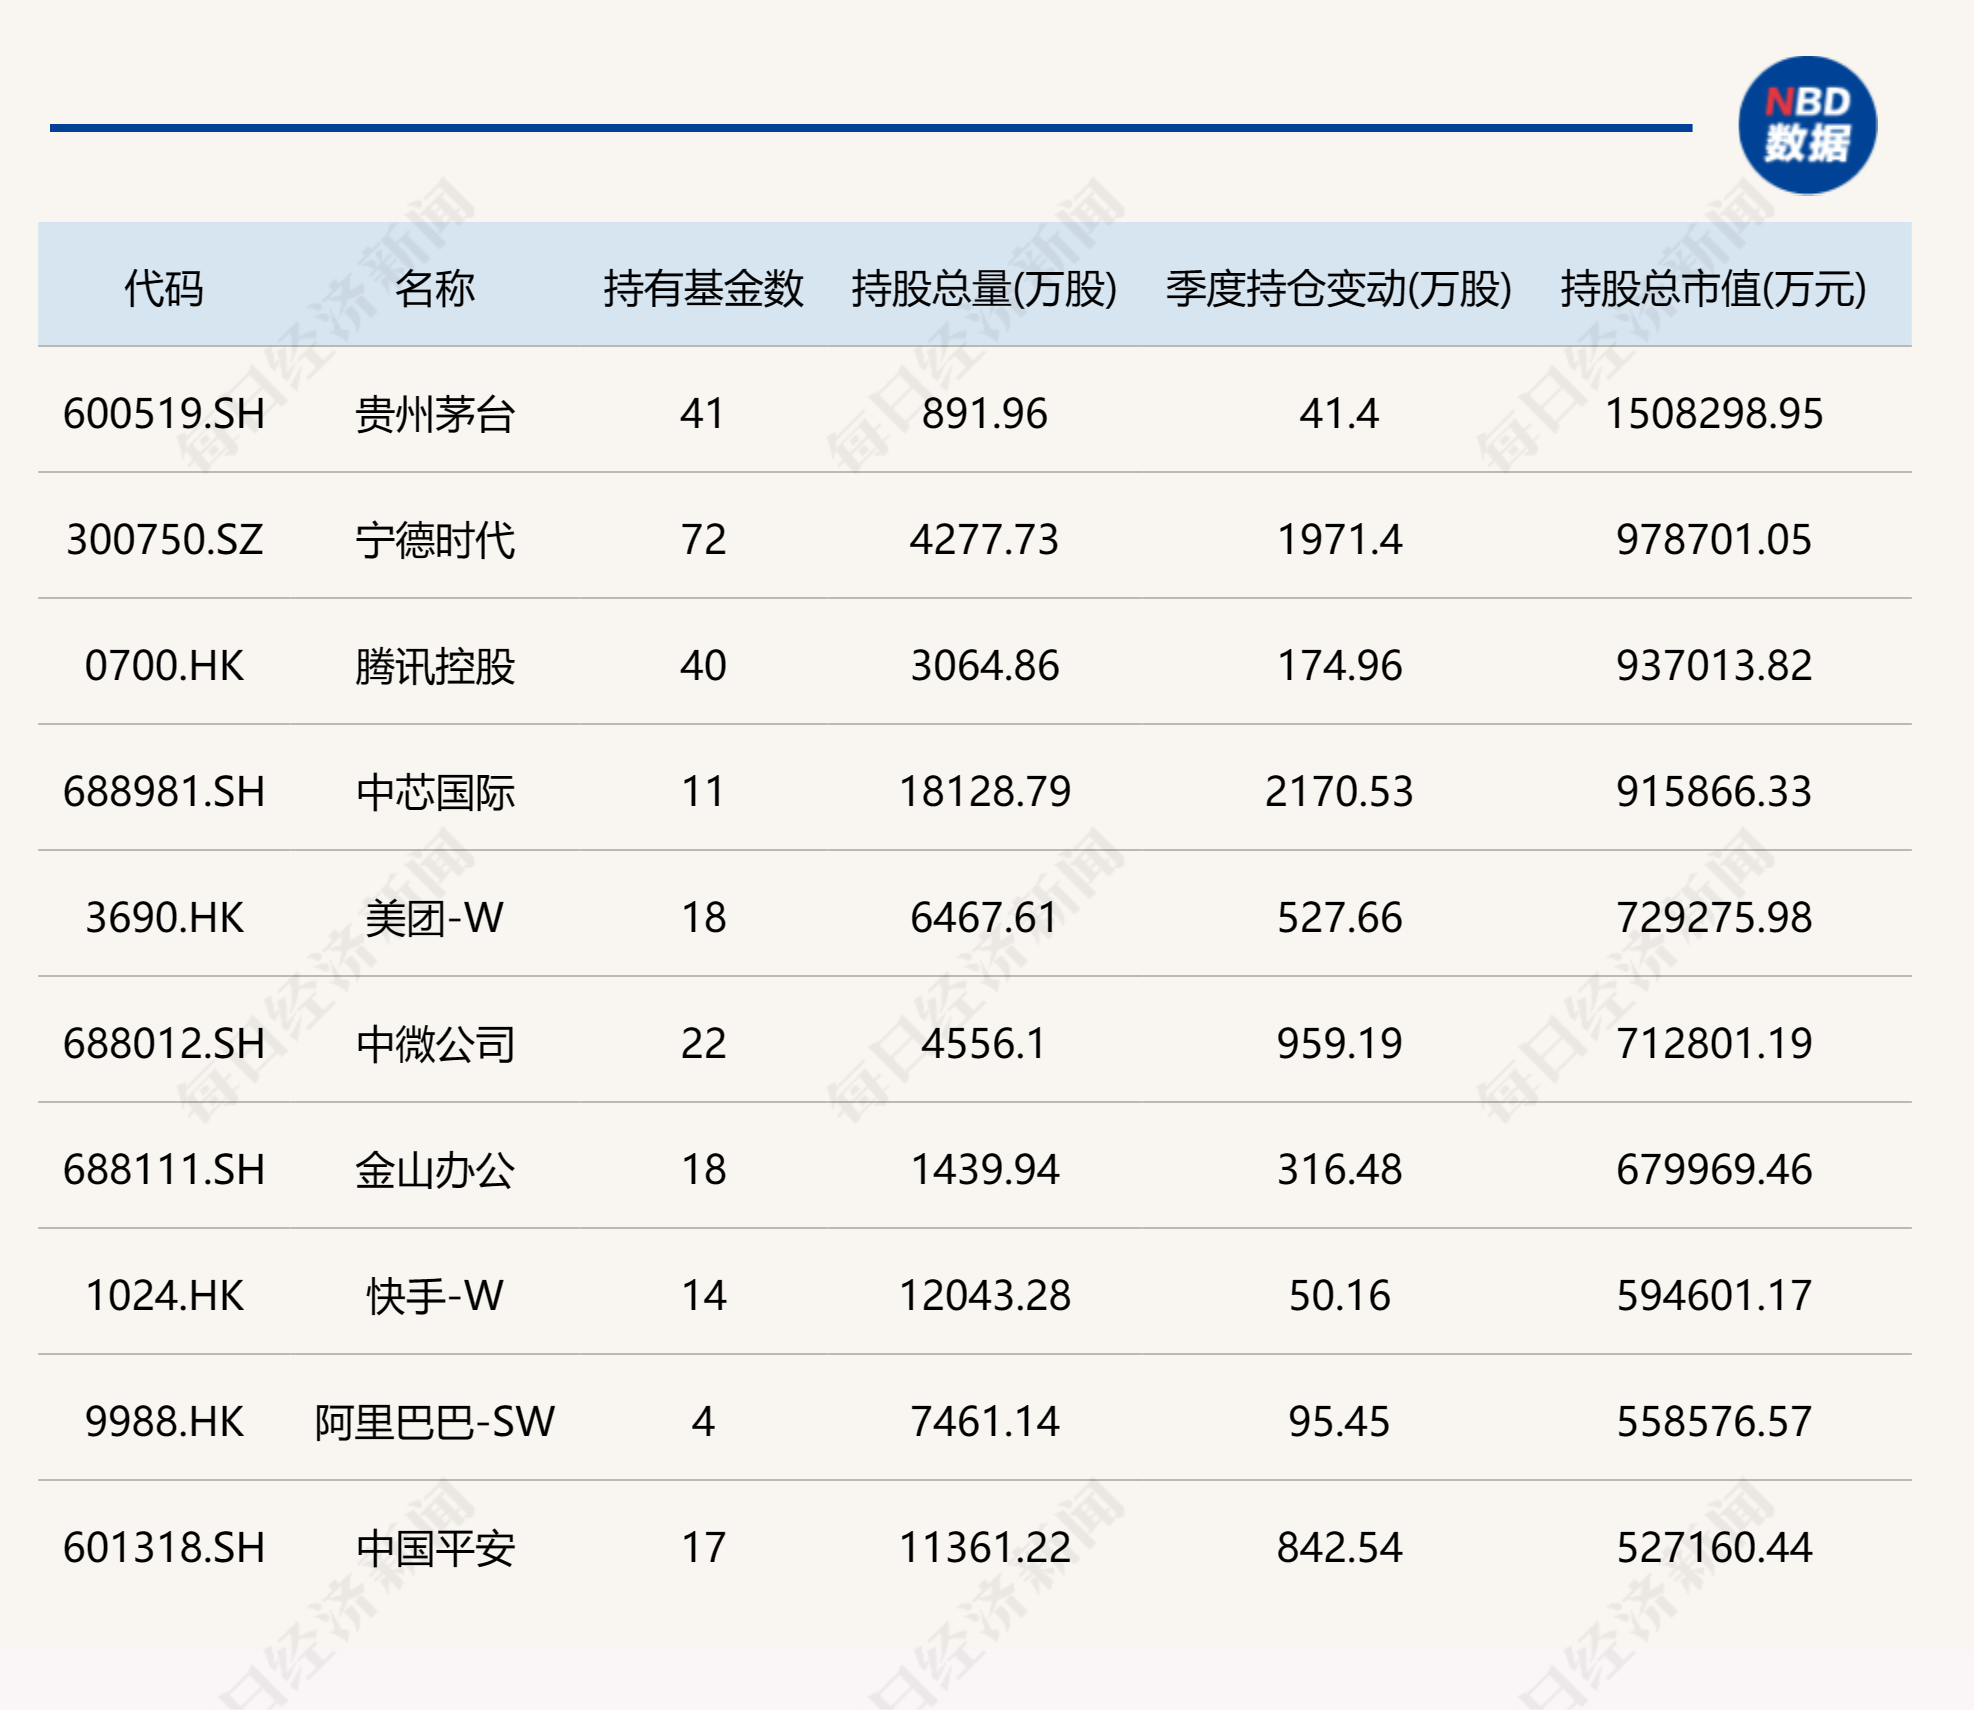Select the 贵州茅台 name cell
This screenshot has width=1974, height=1710.
pyautogui.click(x=435, y=415)
